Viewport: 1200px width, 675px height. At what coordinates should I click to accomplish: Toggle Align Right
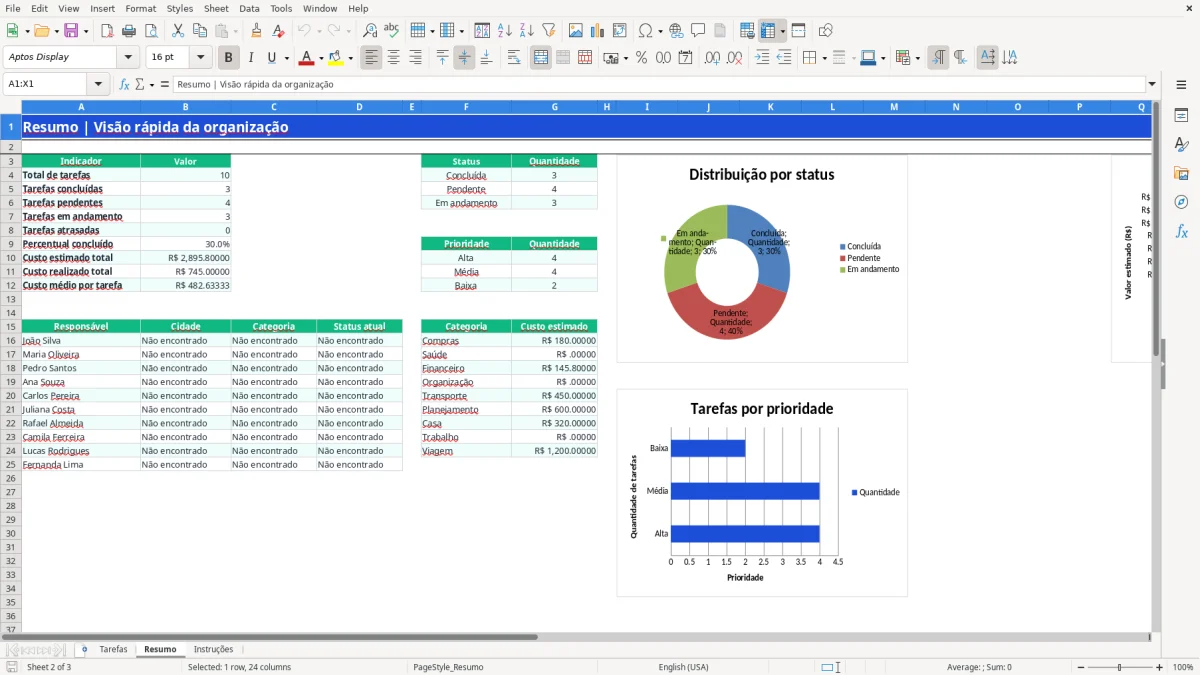coord(415,58)
